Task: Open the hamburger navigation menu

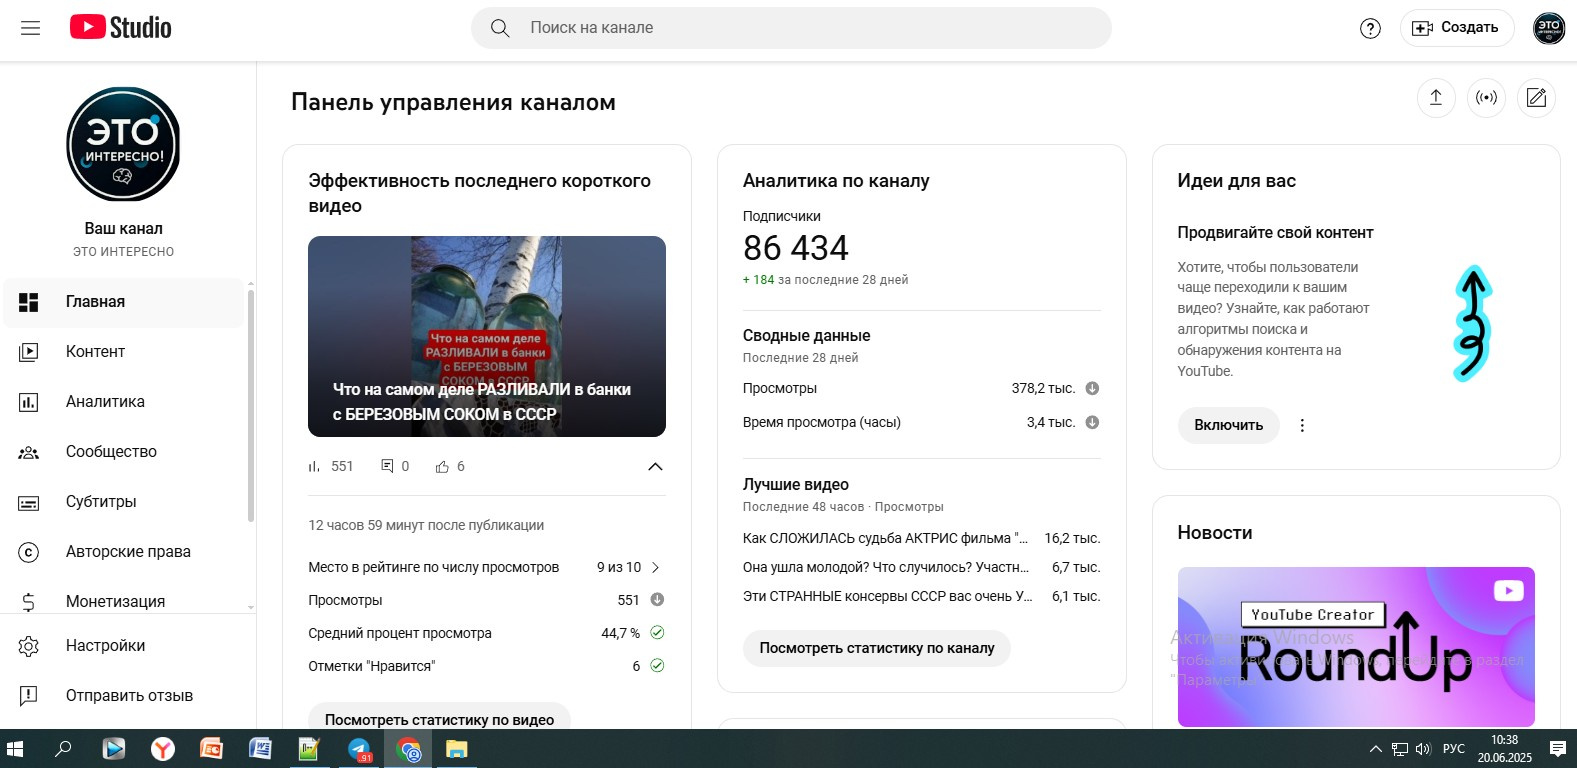Action: 31,28
